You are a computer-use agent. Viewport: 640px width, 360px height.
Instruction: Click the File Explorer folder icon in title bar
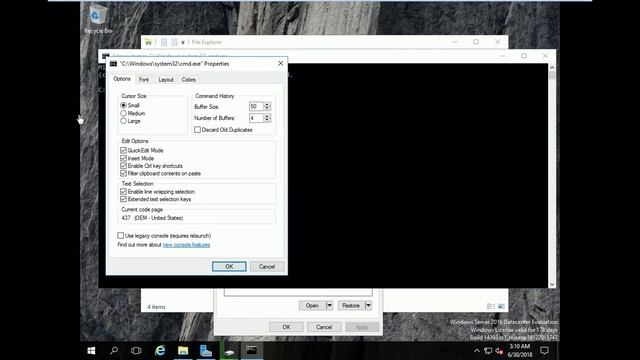(148, 42)
